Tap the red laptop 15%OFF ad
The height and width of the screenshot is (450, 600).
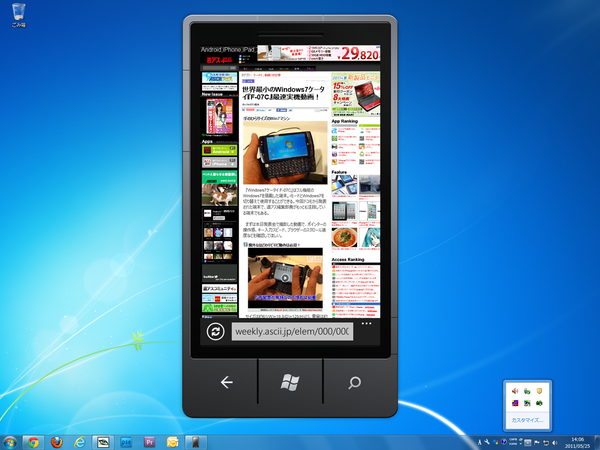click(x=355, y=94)
